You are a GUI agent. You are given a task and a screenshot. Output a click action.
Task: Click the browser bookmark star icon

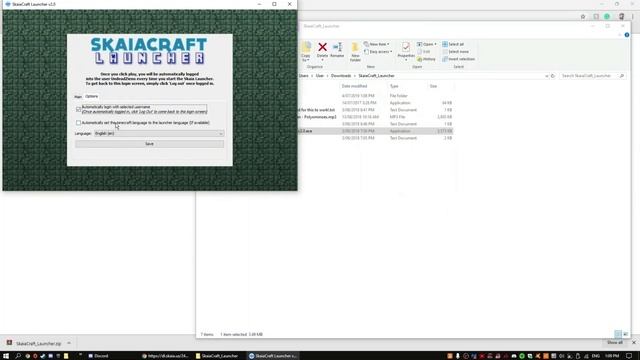click(583, 17)
